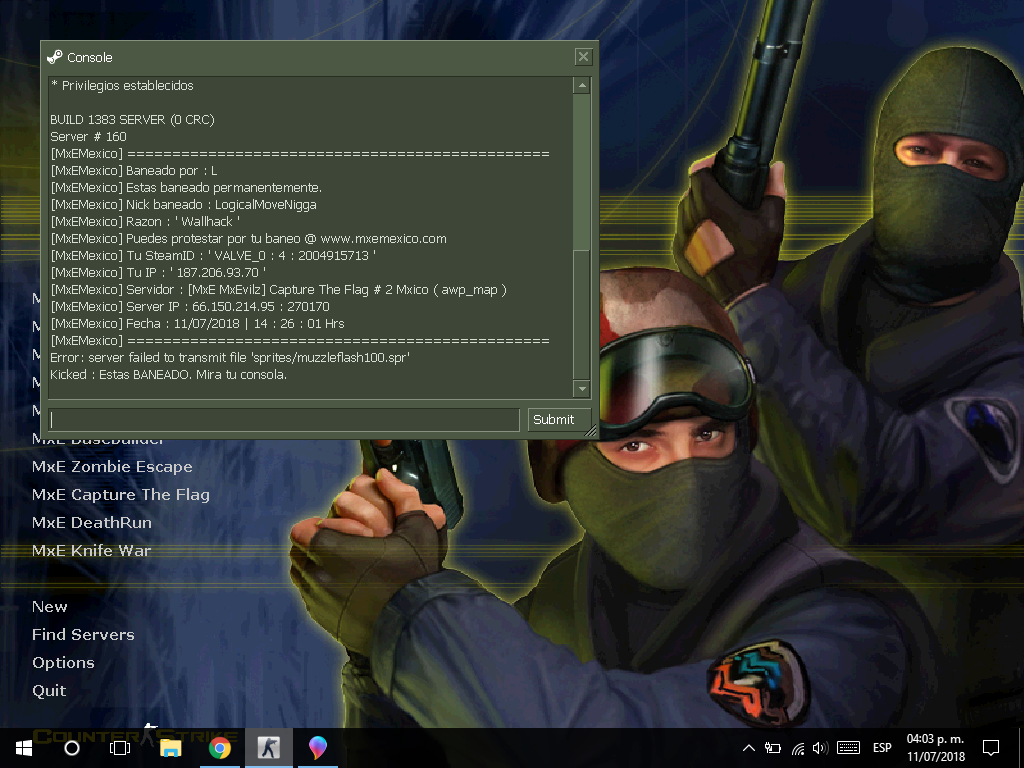Image resolution: width=1024 pixels, height=768 pixels.
Task: Select New from the main menu
Action: pyautogui.click(x=50, y=607)
